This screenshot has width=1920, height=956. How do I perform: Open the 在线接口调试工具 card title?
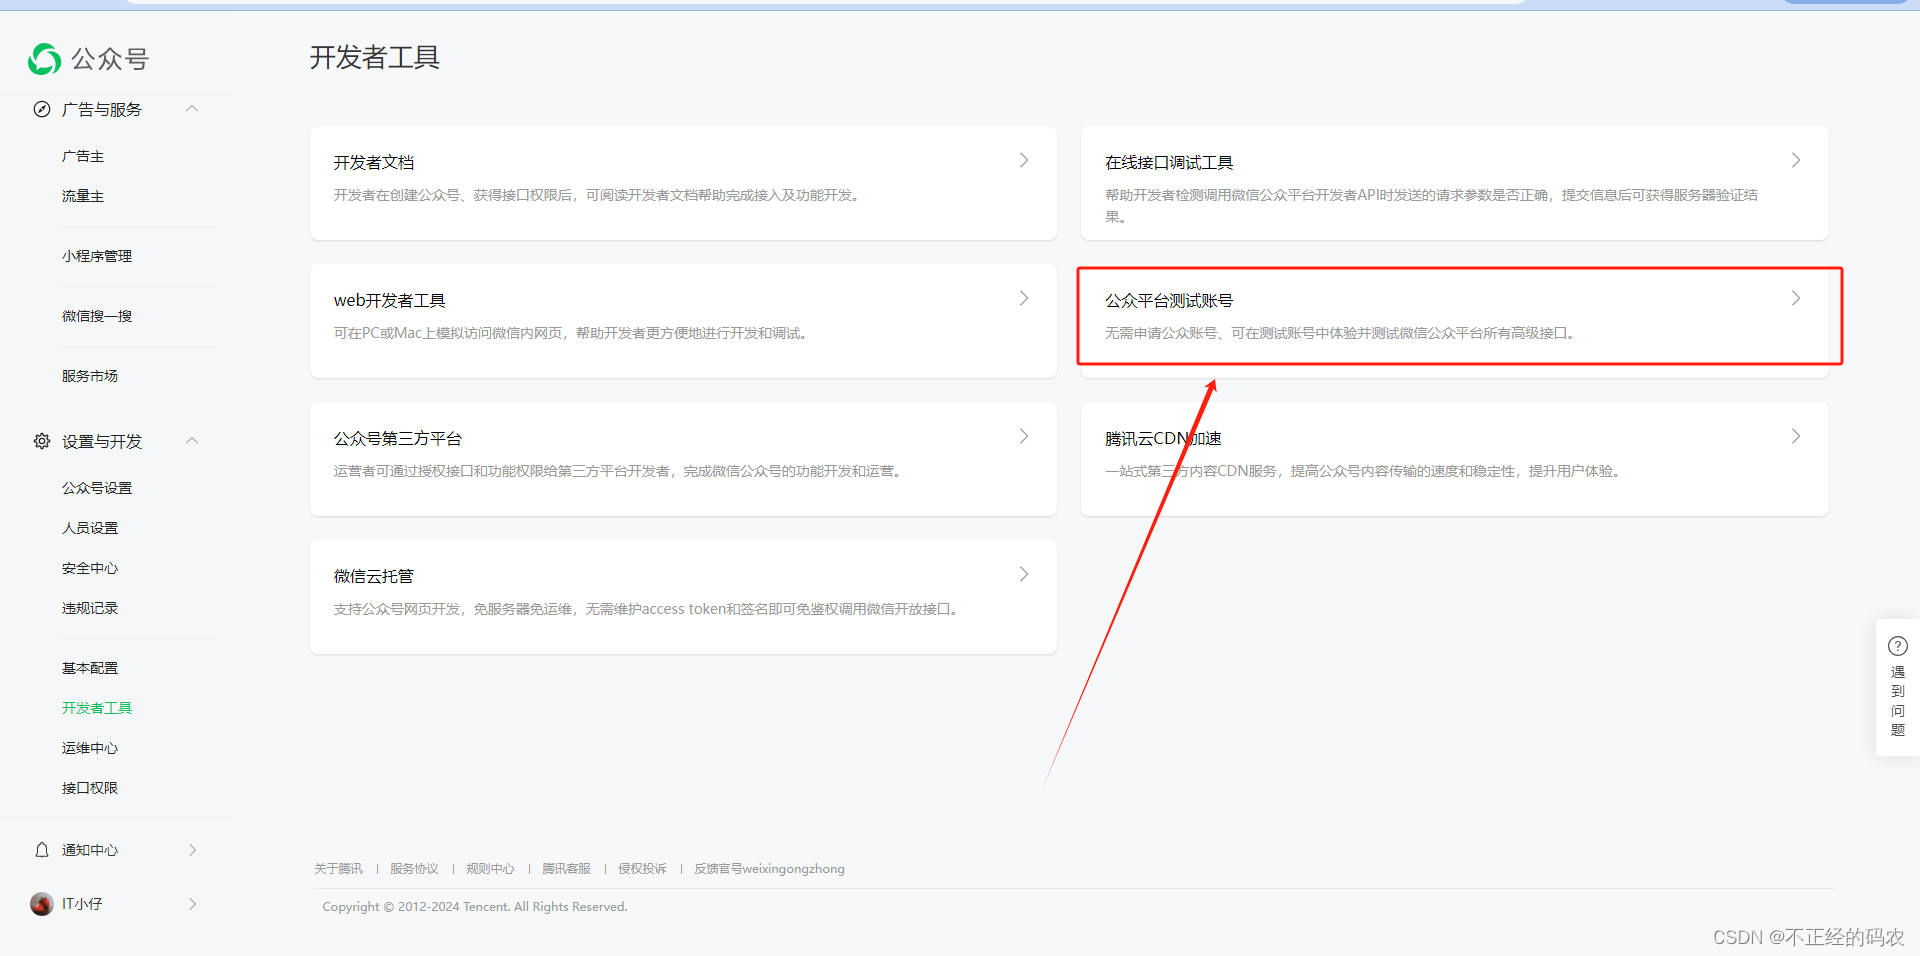pyautogui.click(x=1169, y=162)
